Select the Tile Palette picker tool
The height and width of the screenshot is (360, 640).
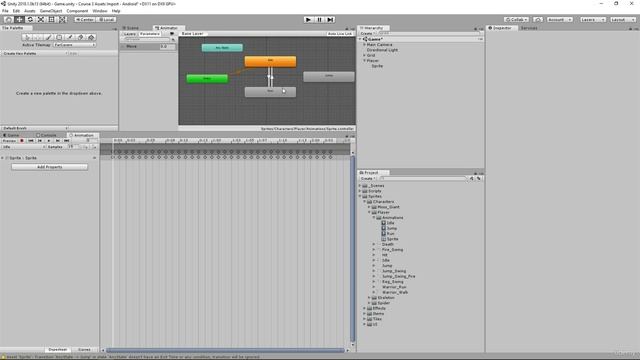pyautogui.click(x=70, y=37)
